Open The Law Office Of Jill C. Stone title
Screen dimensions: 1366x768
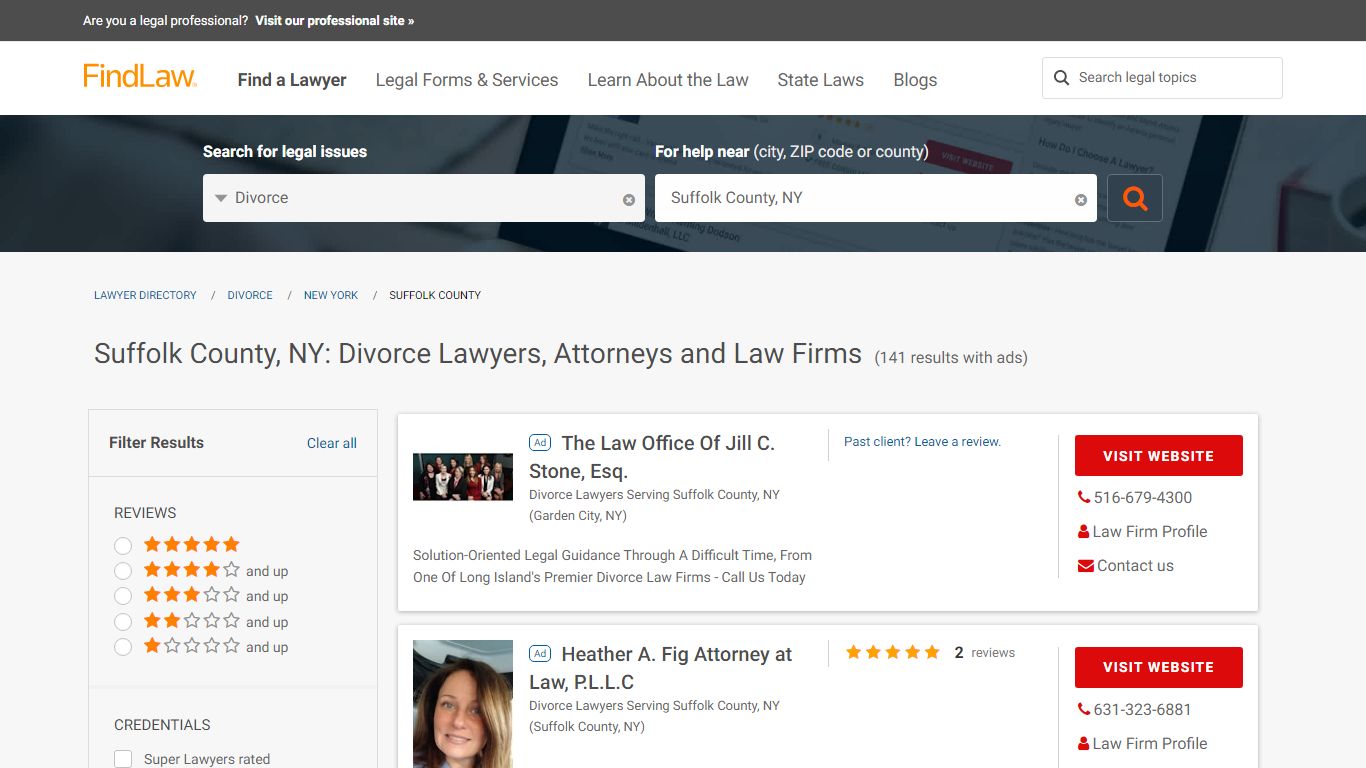652,457
